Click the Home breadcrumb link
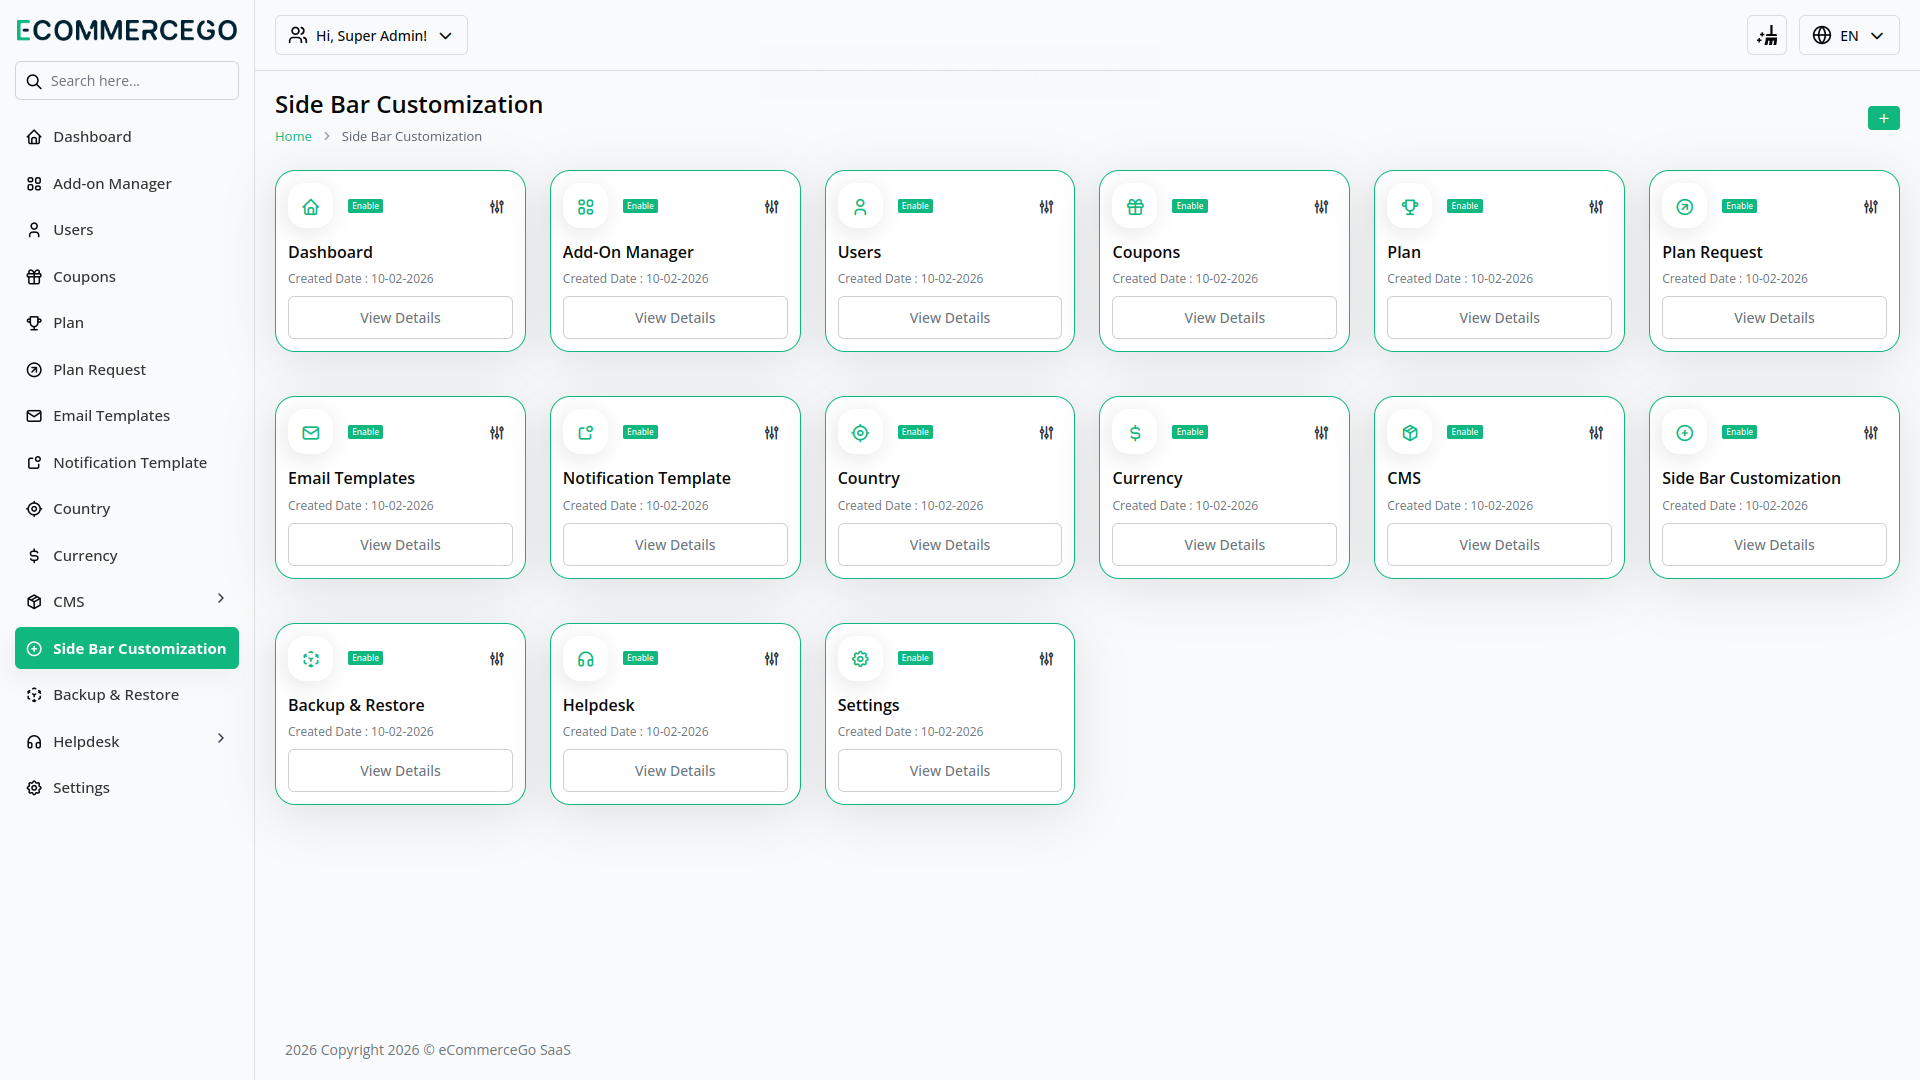This screenshot has width=1920, height=1080. tap(293, 137)
